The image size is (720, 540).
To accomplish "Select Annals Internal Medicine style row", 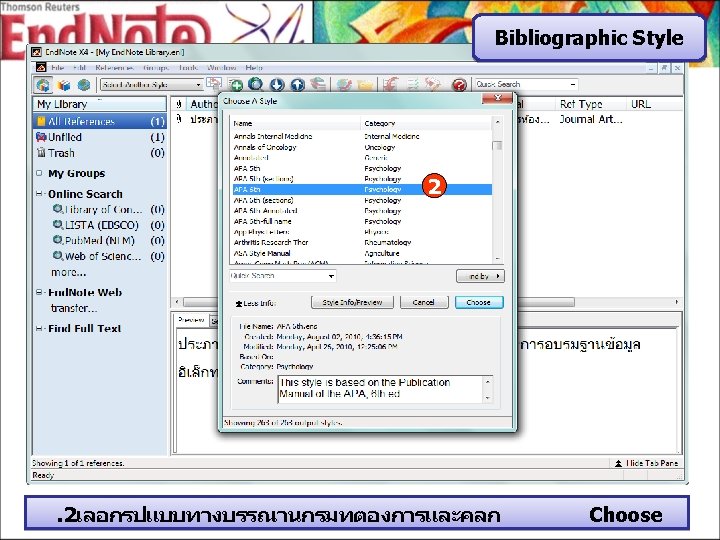I will coord(361,136).
